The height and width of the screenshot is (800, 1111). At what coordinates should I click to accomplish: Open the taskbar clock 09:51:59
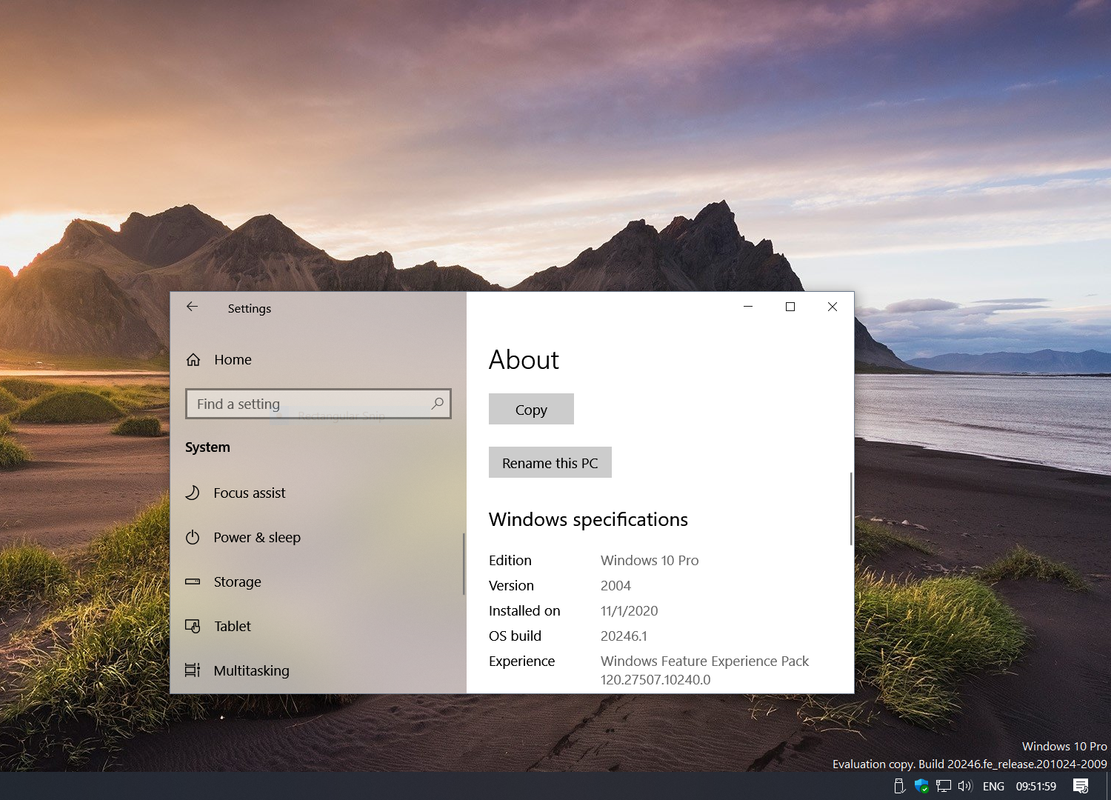tap(1036, 787)
